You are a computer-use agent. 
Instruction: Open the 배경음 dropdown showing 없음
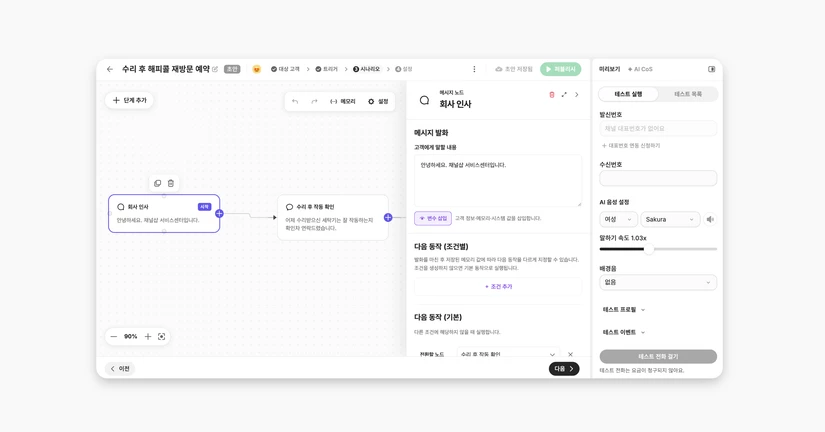click(x=658, y=283)
